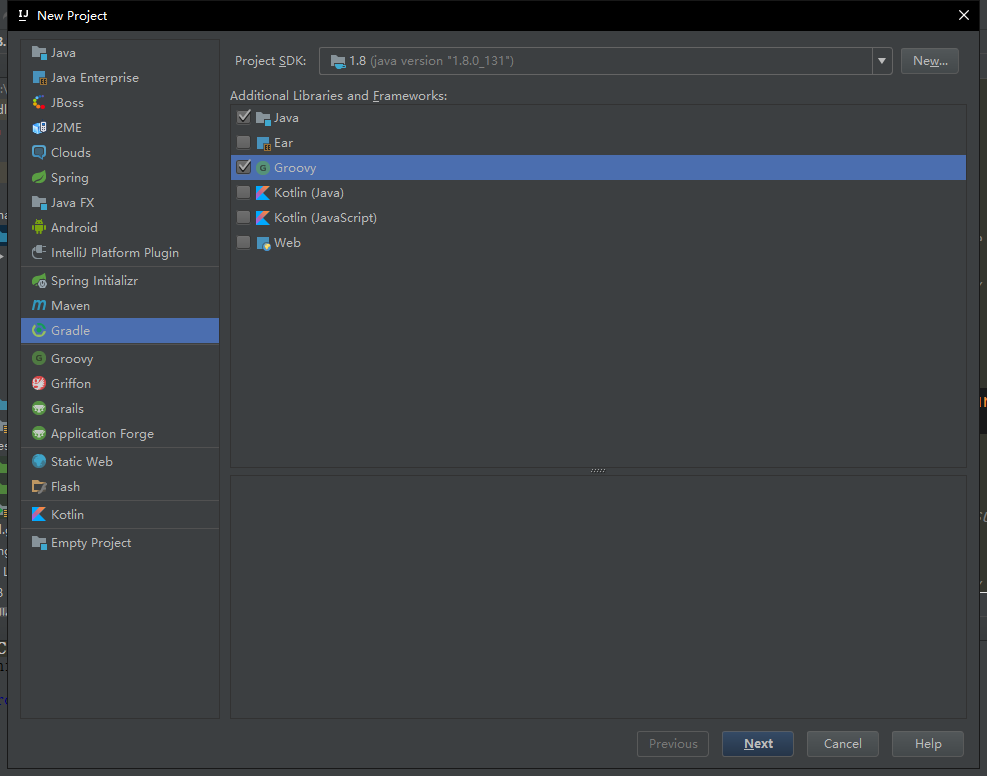Click the Groovy framework row icon
Viewport: 987px width, 776px height.
coord(263,168)
